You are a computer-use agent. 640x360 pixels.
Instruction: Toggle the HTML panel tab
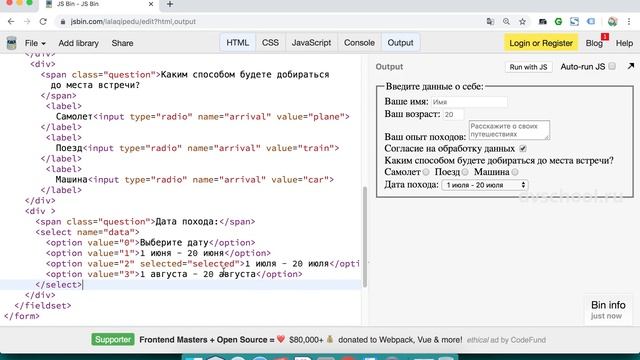238,42
